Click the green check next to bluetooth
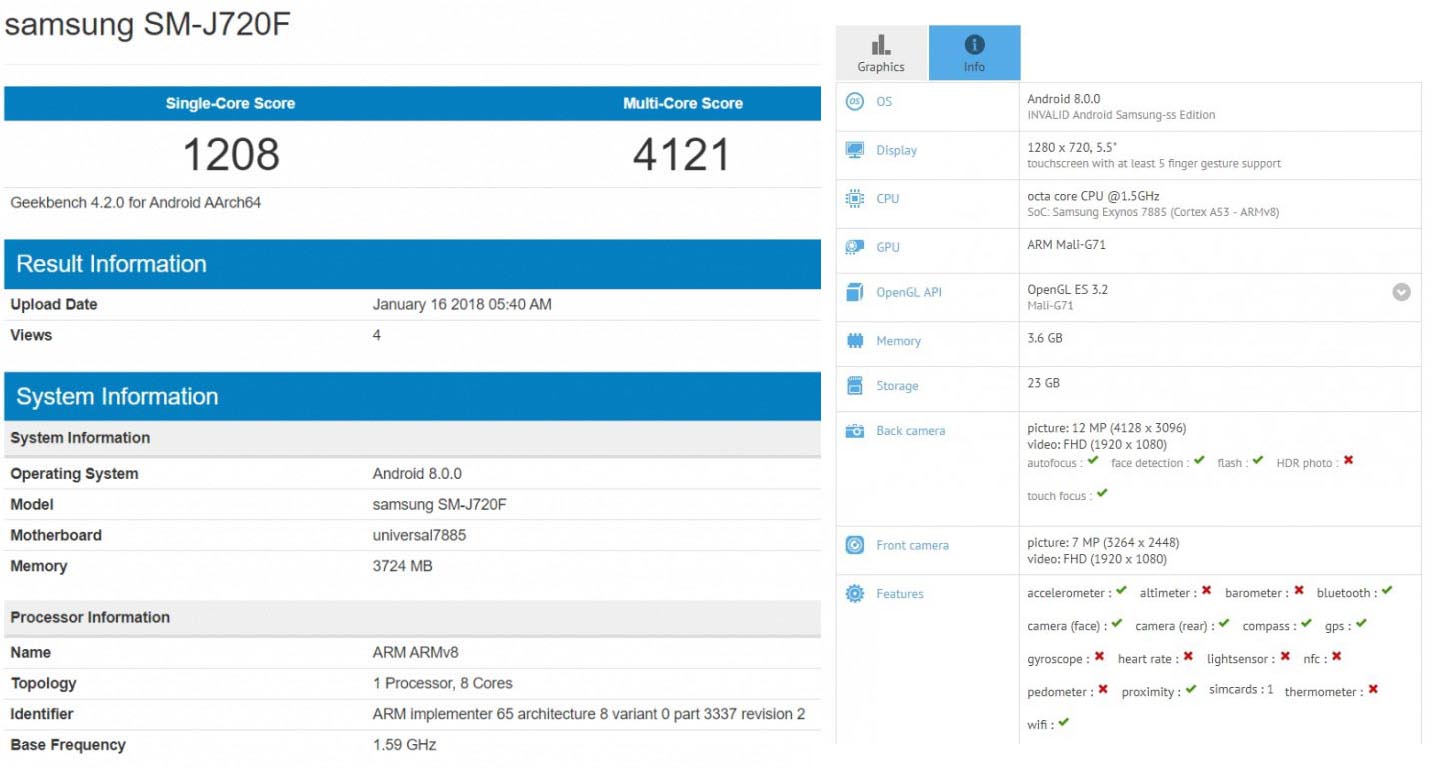This screenshot has width=1431, height=768. (x=1386, y=591)
